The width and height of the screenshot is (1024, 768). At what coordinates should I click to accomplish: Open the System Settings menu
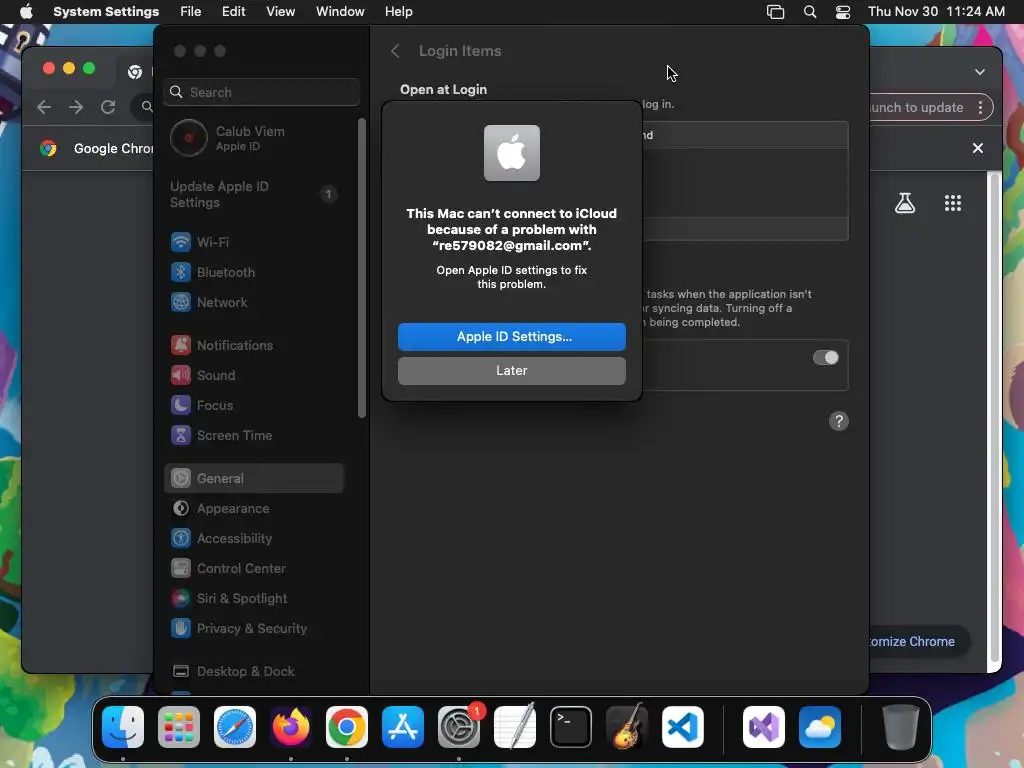click(106, 11)
